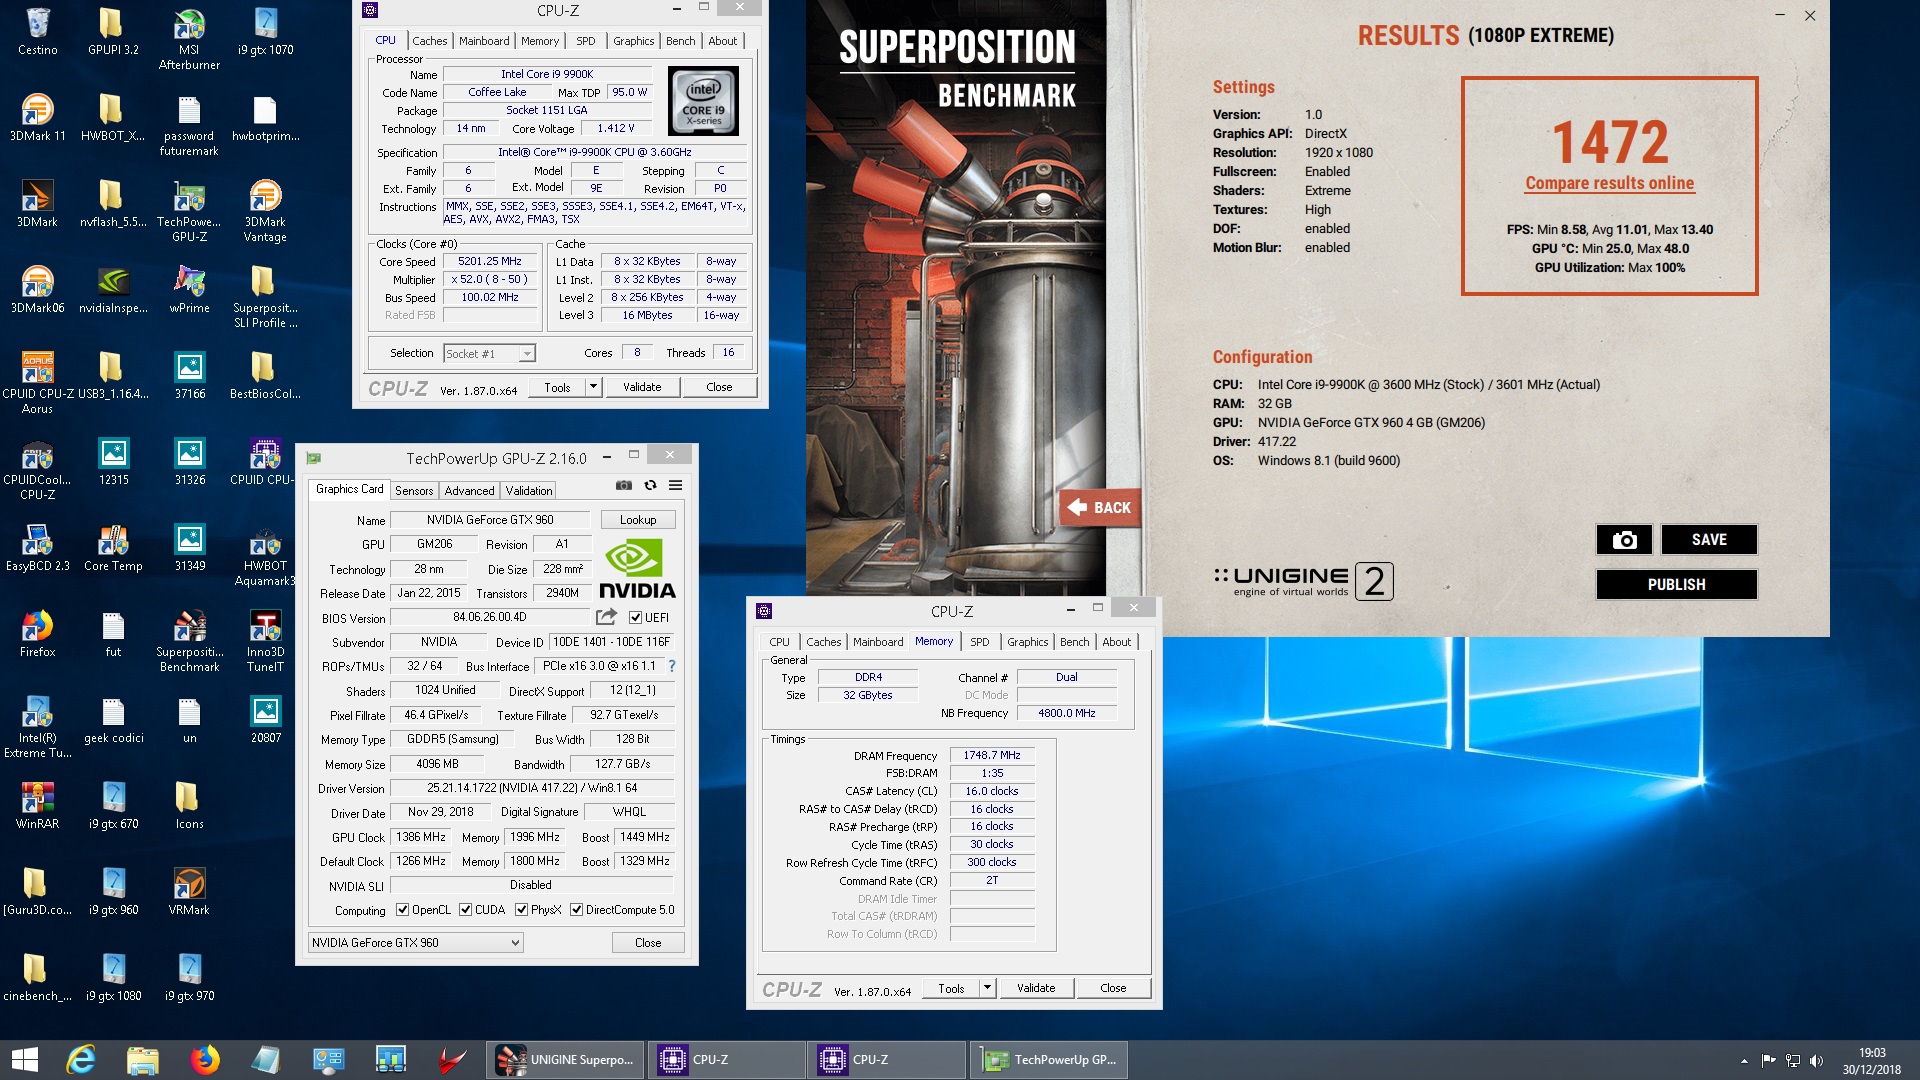
Task: Open the NVIDIA GeForce GTX 960 GPU selector
Action: tap(415, 943)
